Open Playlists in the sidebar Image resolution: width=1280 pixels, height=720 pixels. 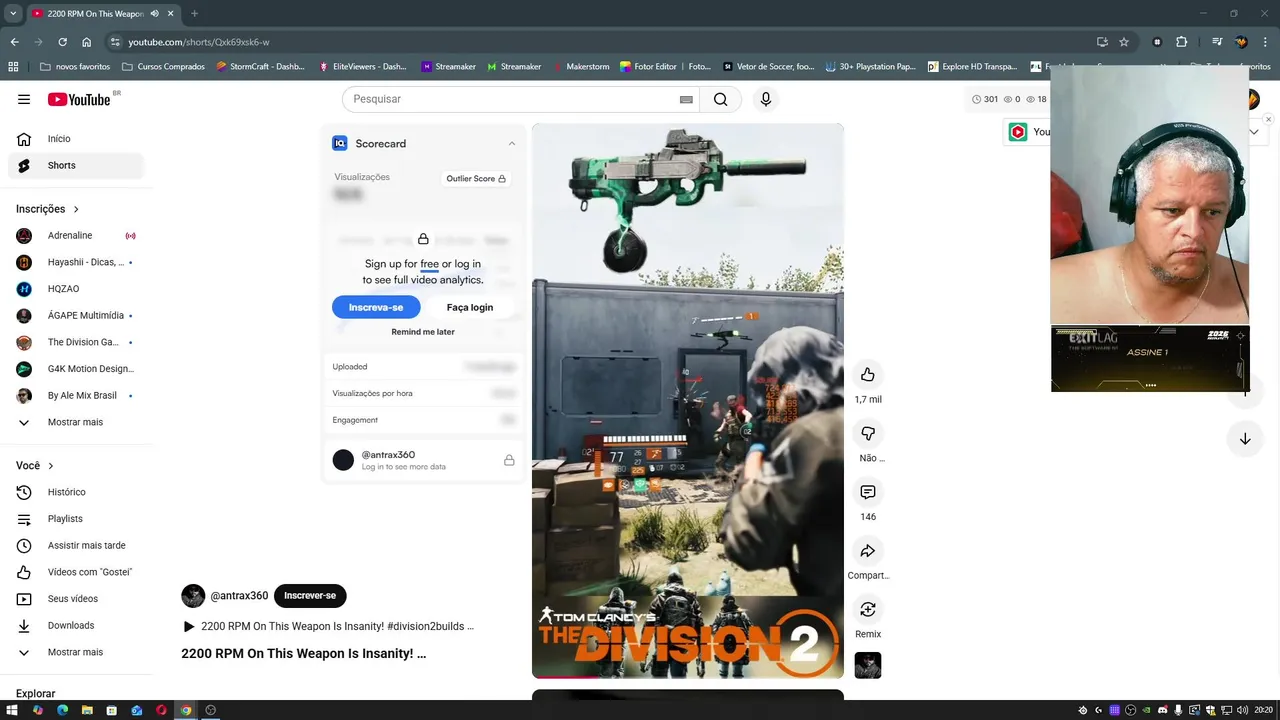click(x=76, y=519)
